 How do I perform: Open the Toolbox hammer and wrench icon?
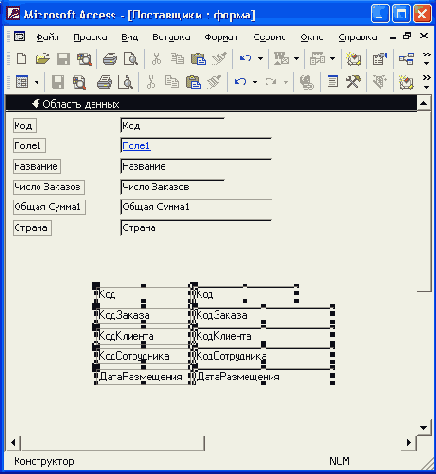click(353, 82)
